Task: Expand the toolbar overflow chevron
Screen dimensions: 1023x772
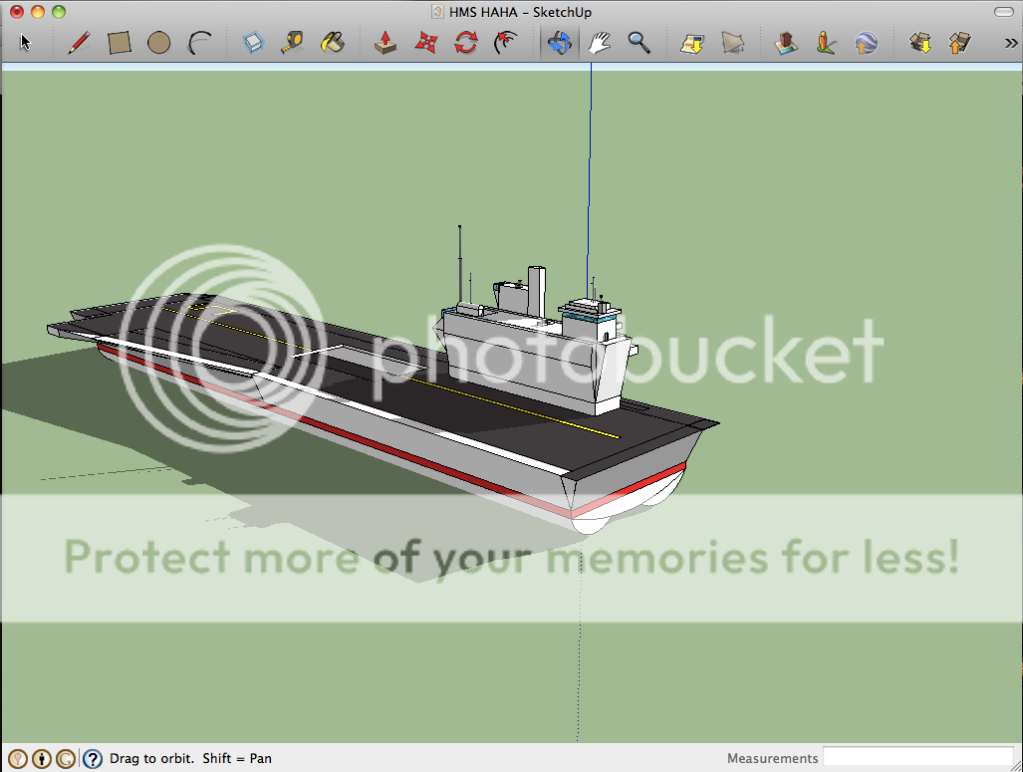Action: (x=1010, y=42)
